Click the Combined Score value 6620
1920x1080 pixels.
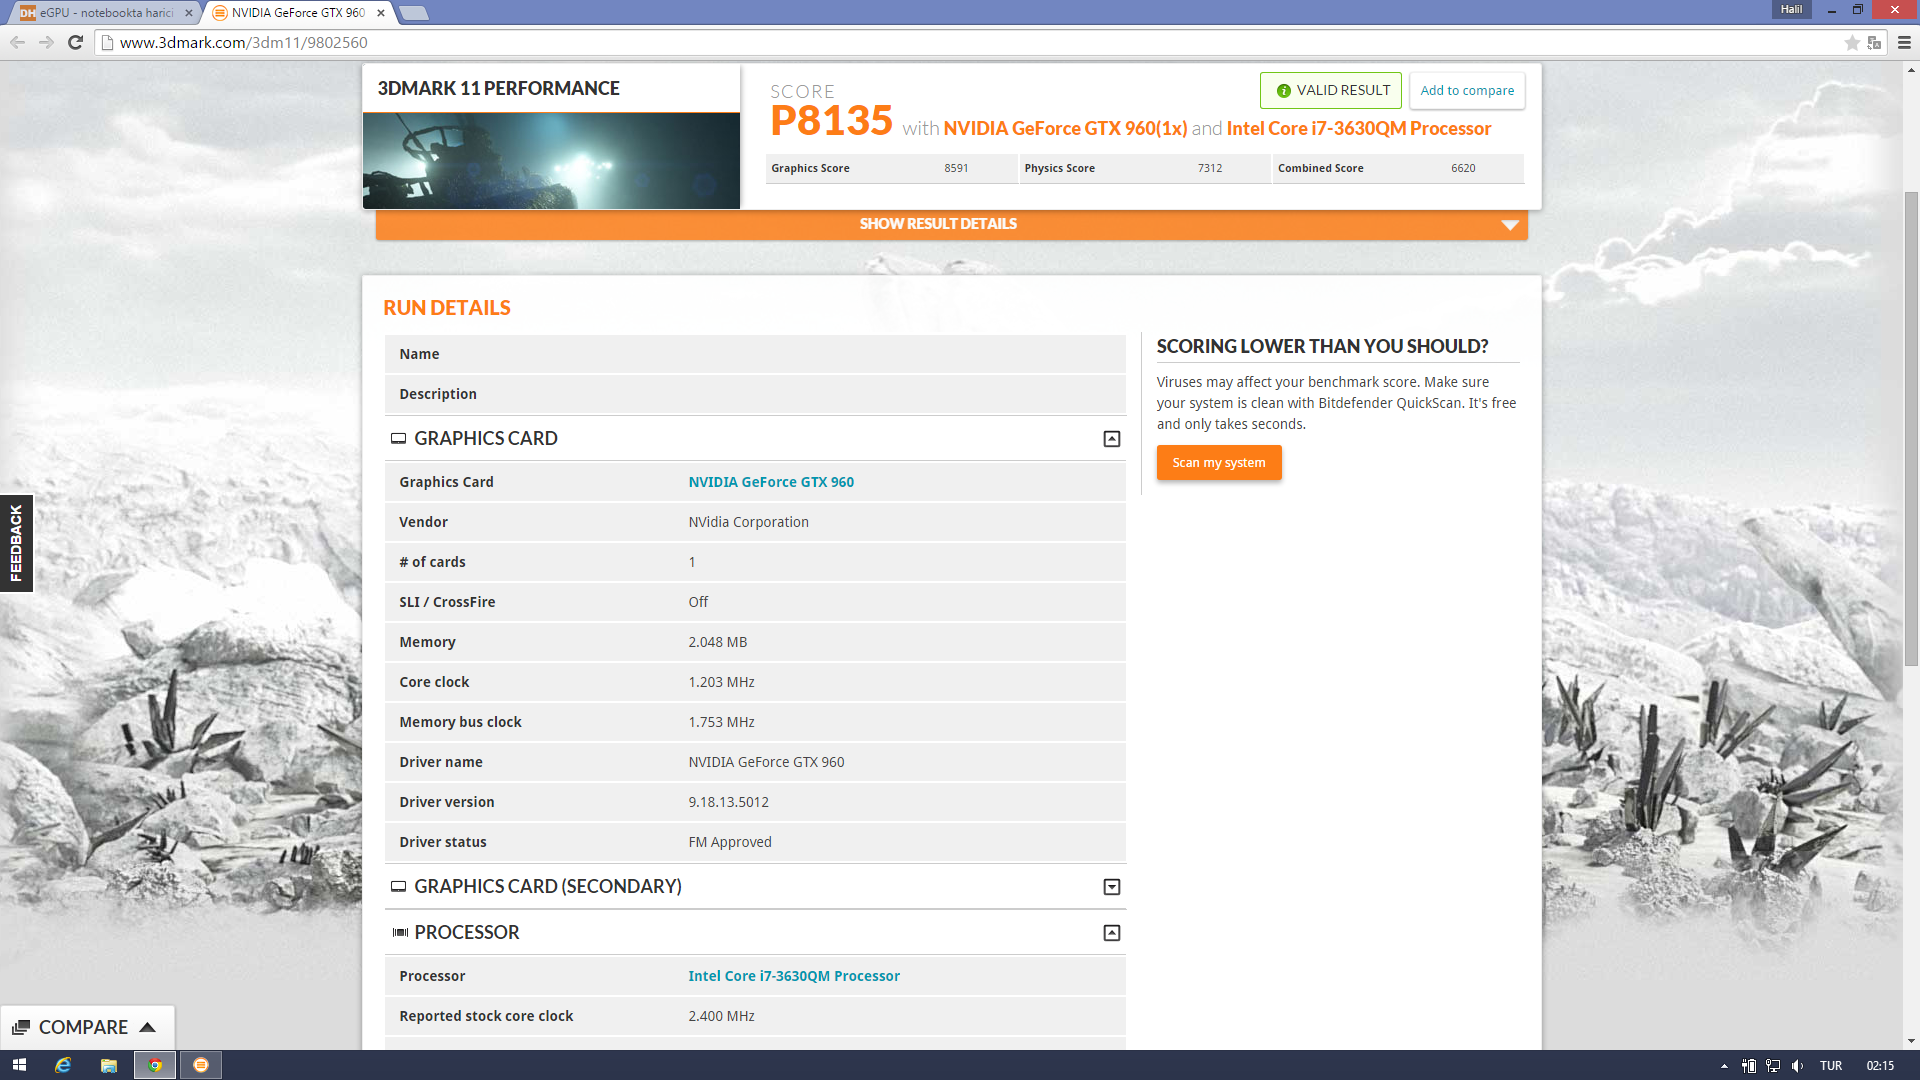coord(1463,168)
